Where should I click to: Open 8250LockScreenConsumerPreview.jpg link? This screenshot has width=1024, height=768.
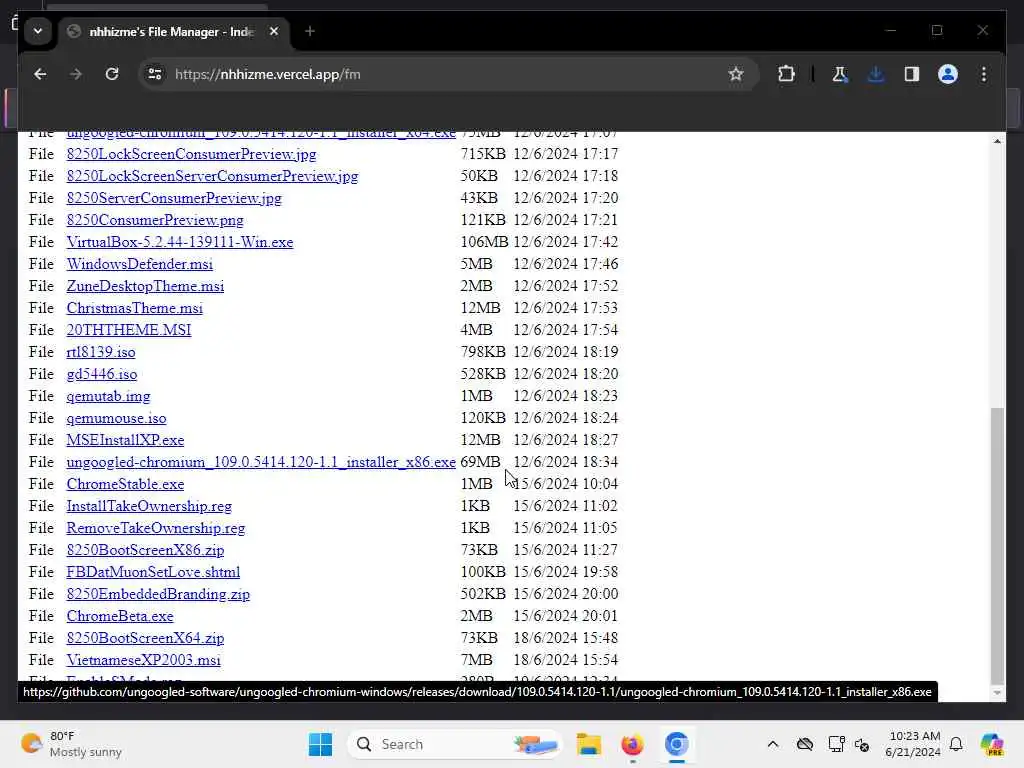[x=191, y=154]
